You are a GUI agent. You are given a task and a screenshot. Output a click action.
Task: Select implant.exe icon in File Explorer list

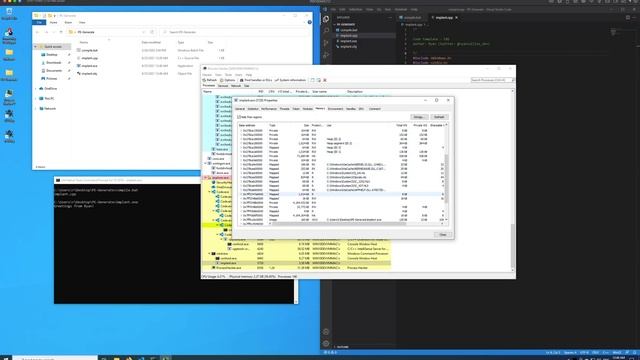click(79, 66)
